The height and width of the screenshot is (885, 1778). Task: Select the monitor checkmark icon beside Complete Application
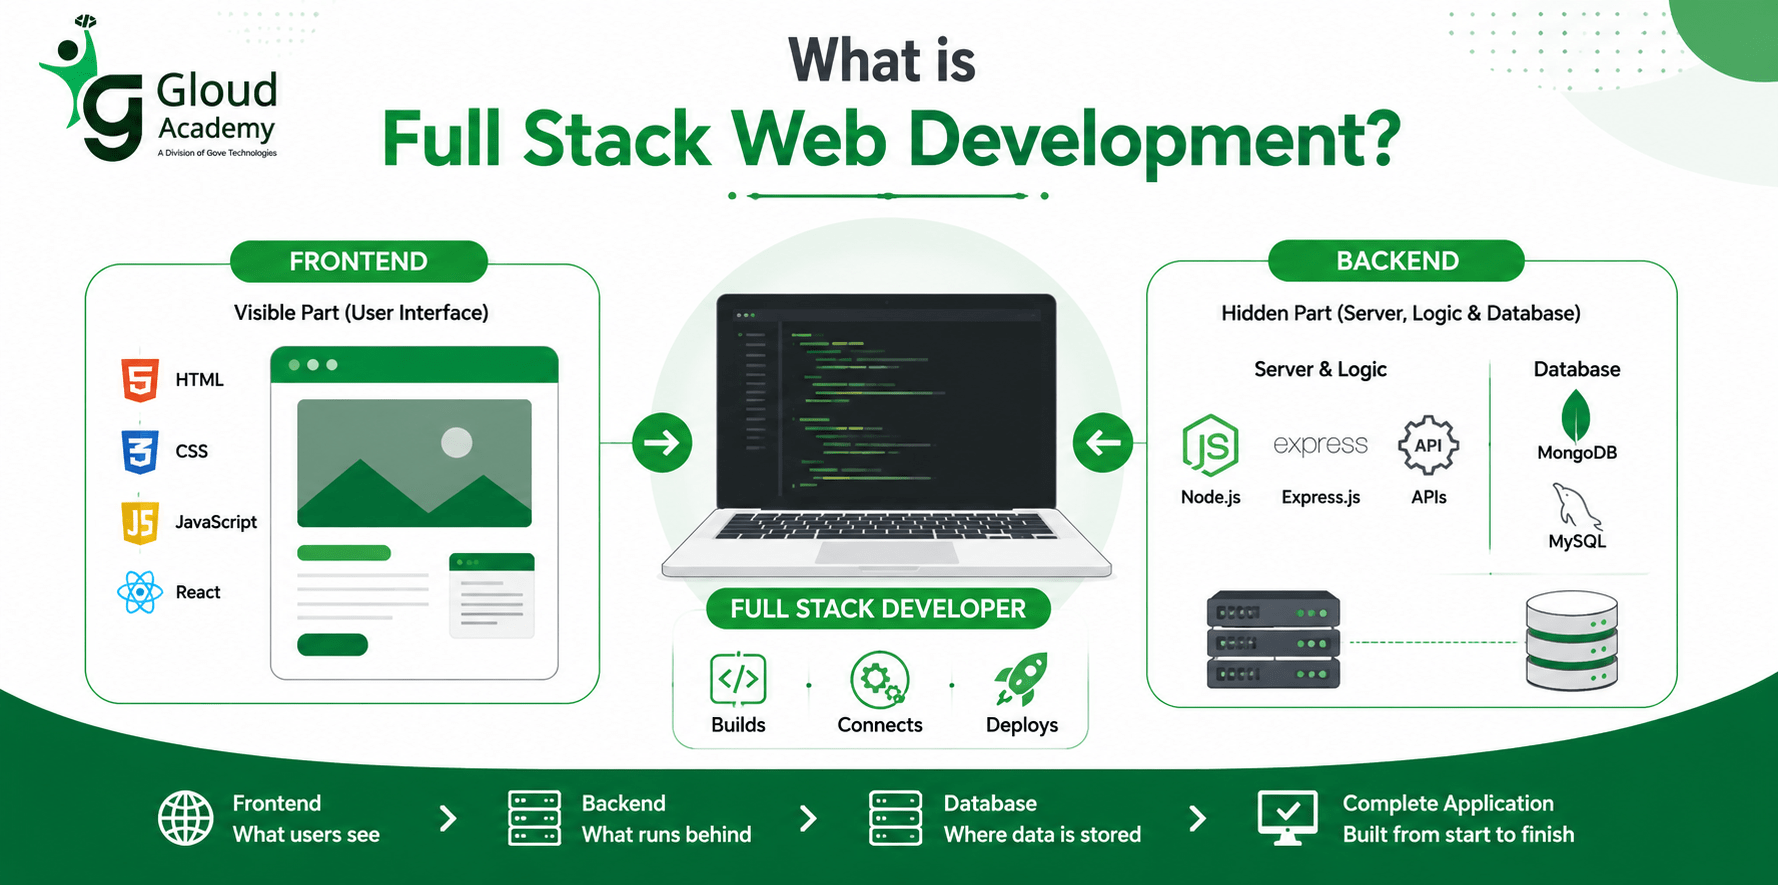(1287, 818)
